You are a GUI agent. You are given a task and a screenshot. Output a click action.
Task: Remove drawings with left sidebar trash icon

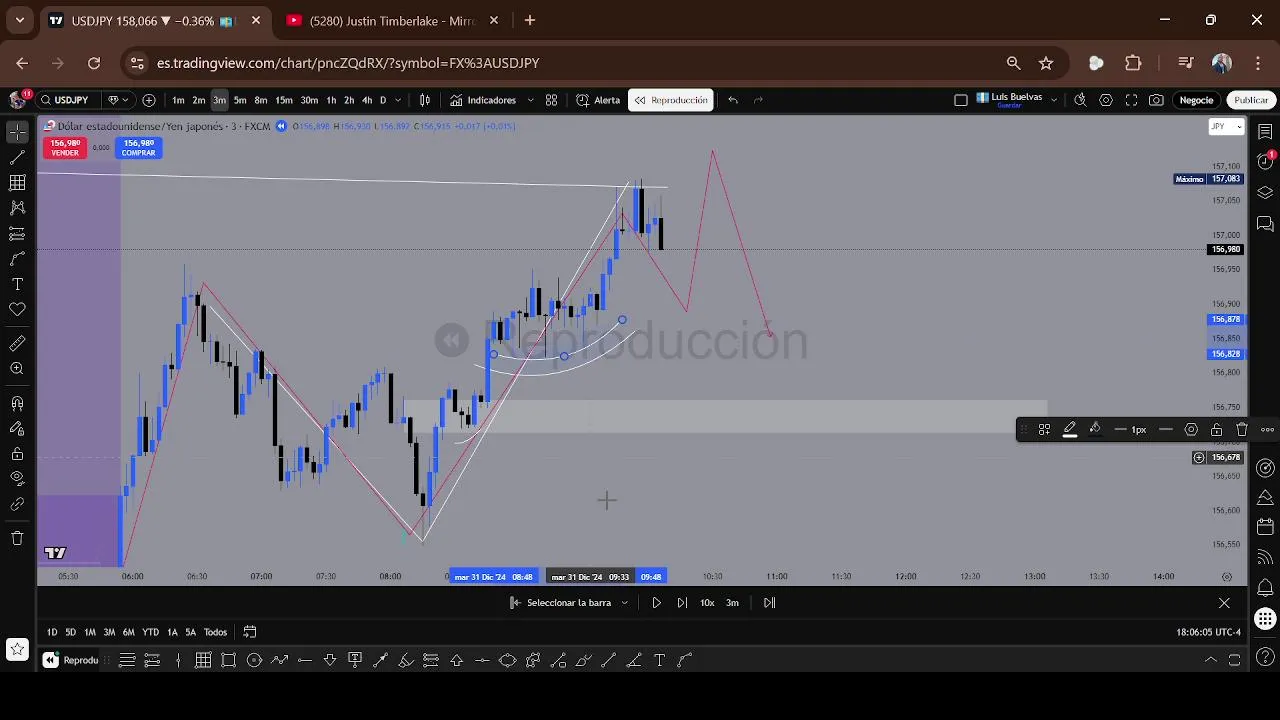pyautogui.click(x=17, y=539)
